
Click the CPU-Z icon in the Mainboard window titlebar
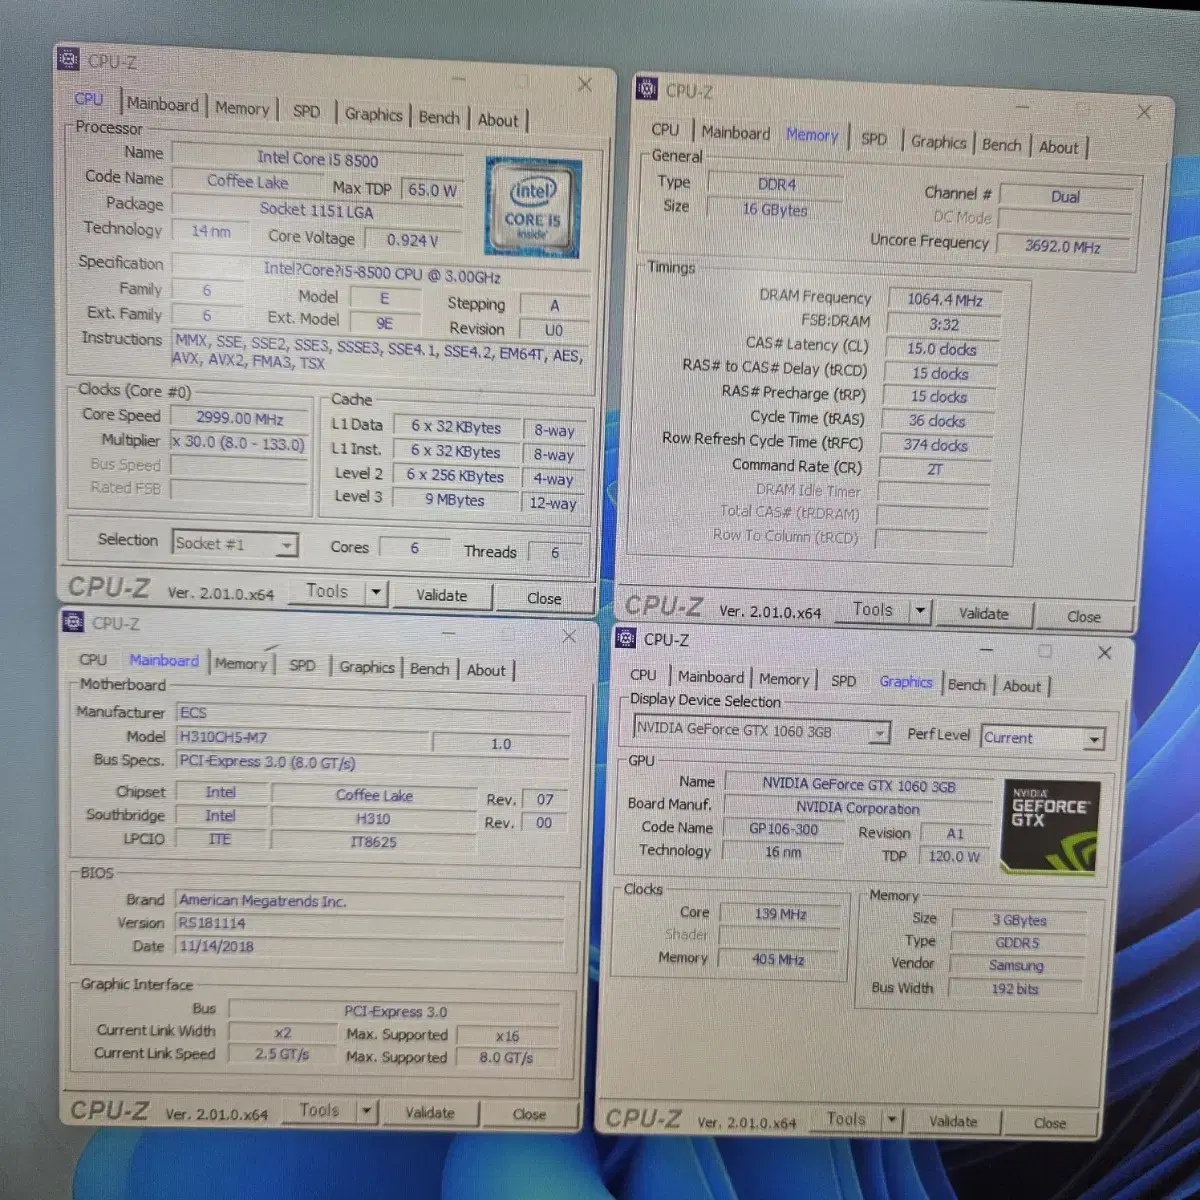click(72, 622)
